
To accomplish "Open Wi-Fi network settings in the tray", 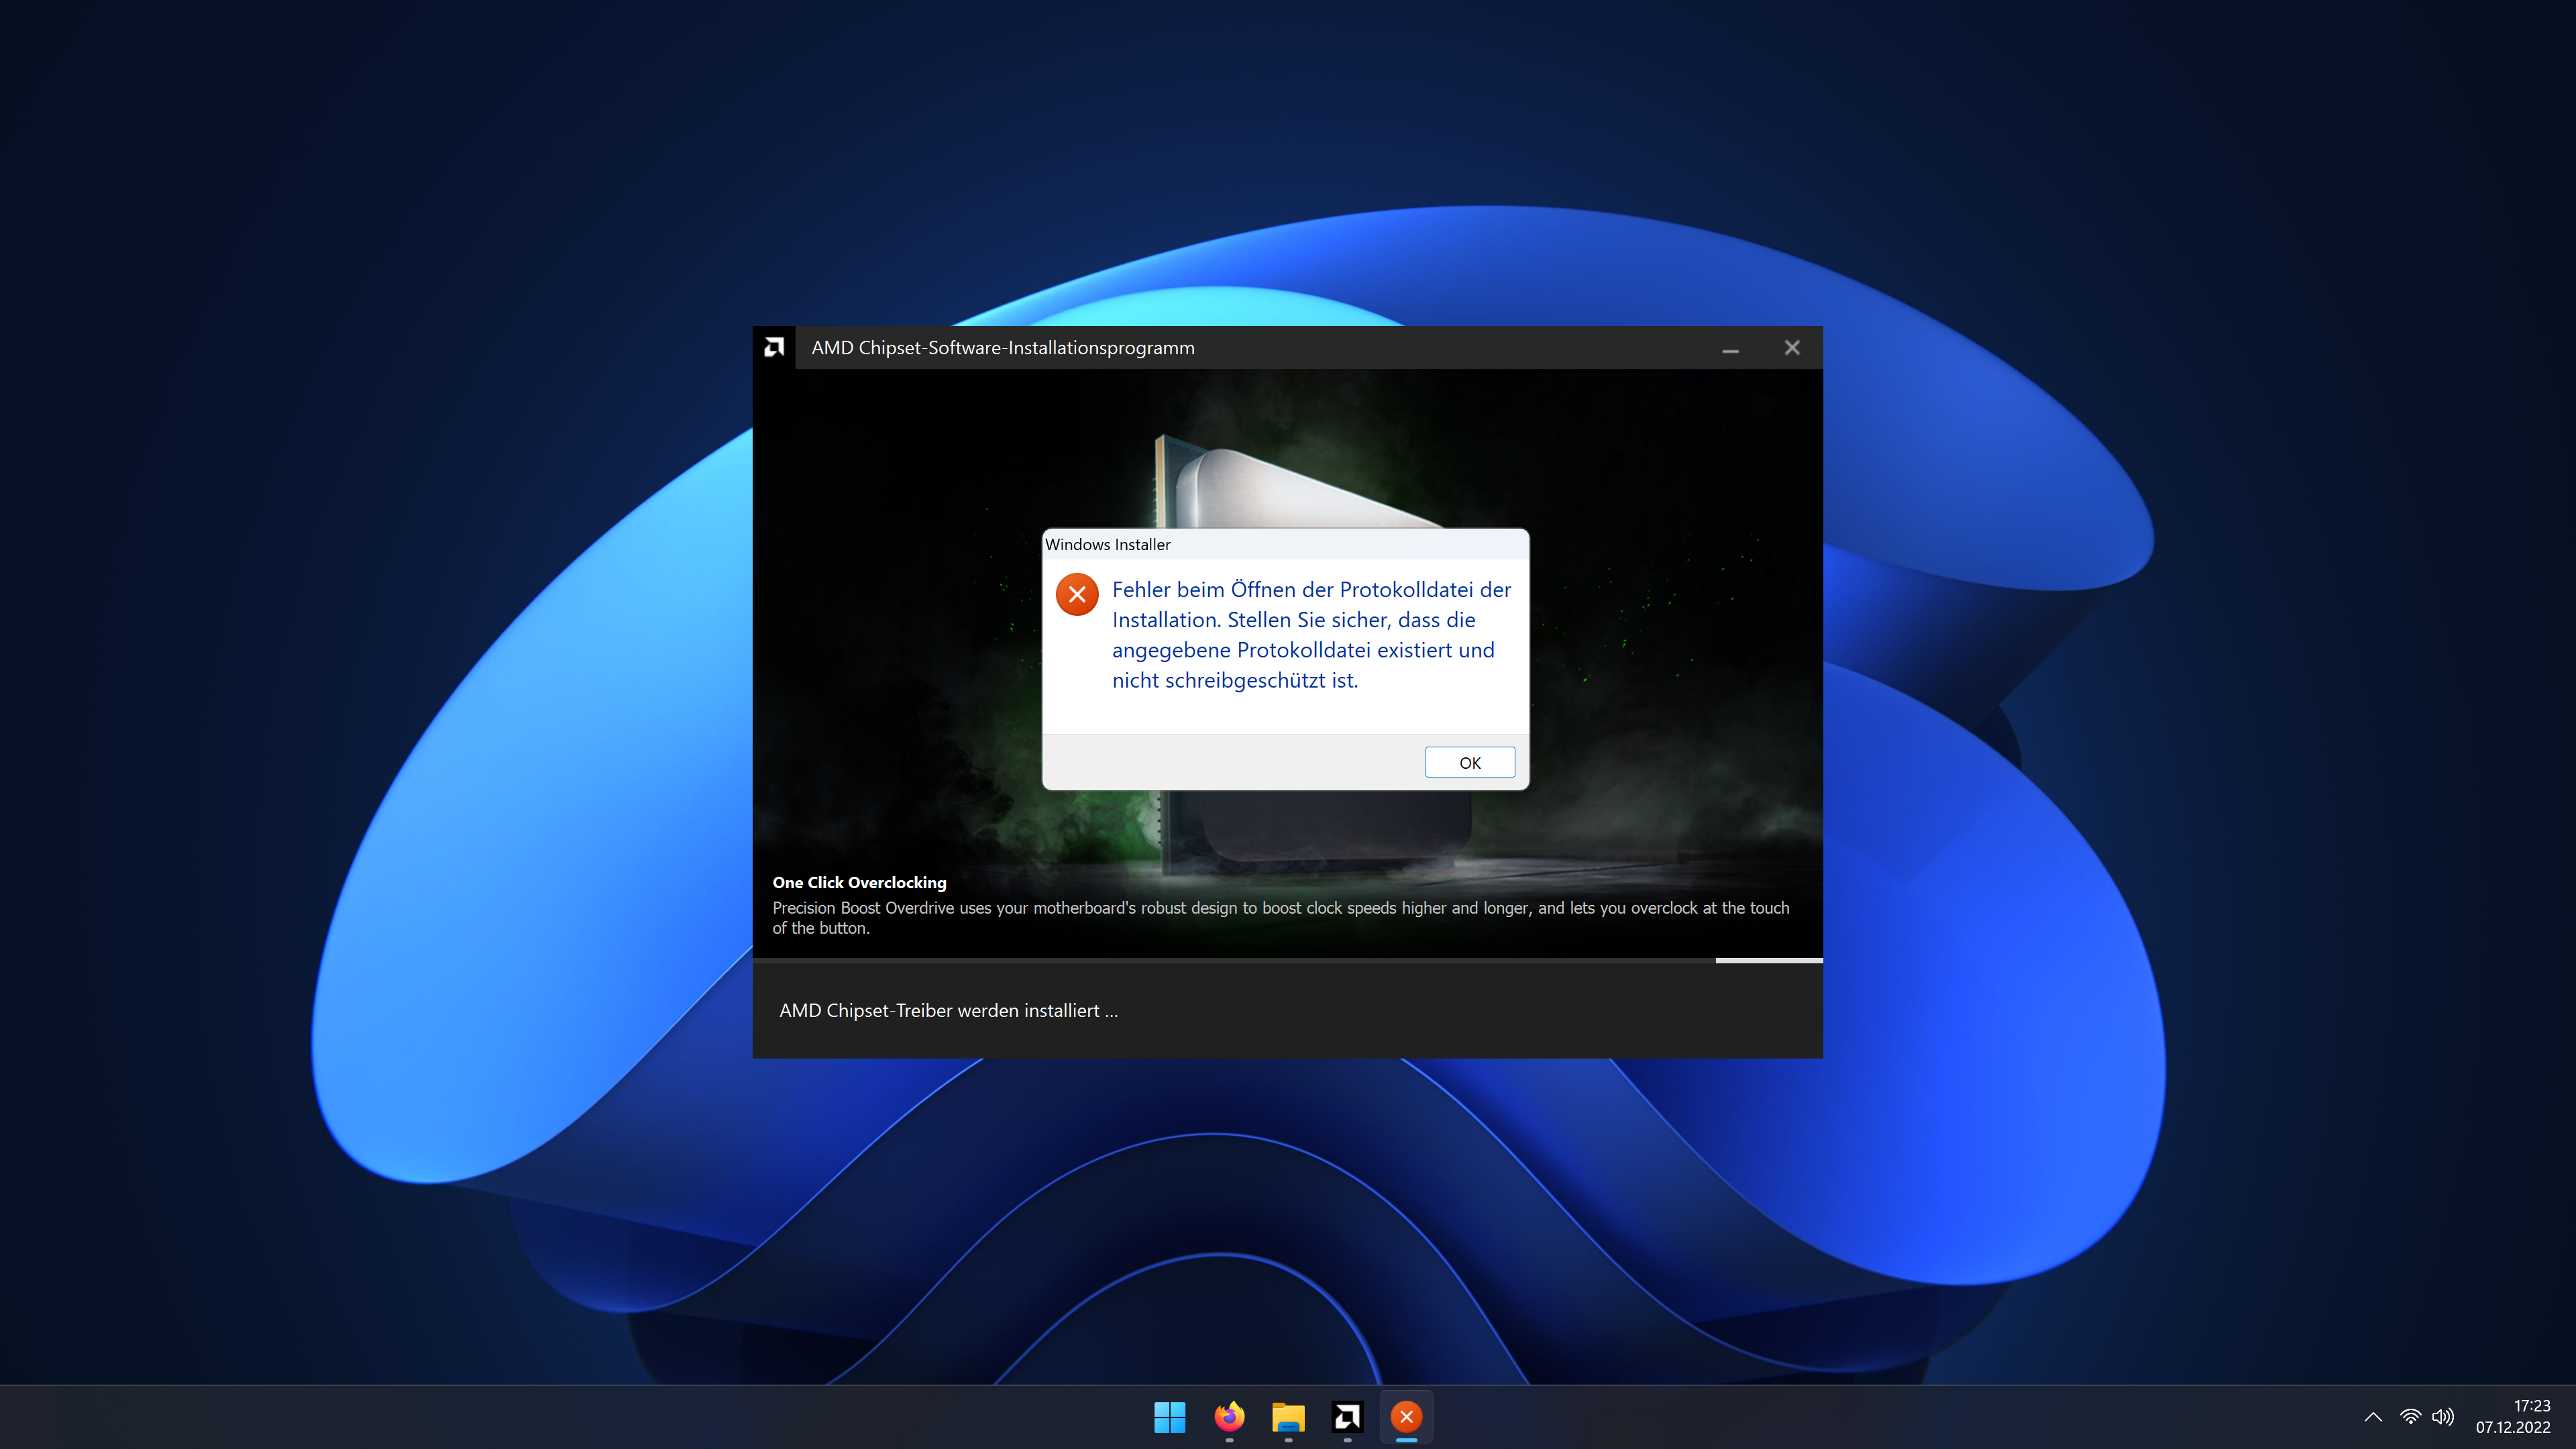I will pos(2410,1416).
